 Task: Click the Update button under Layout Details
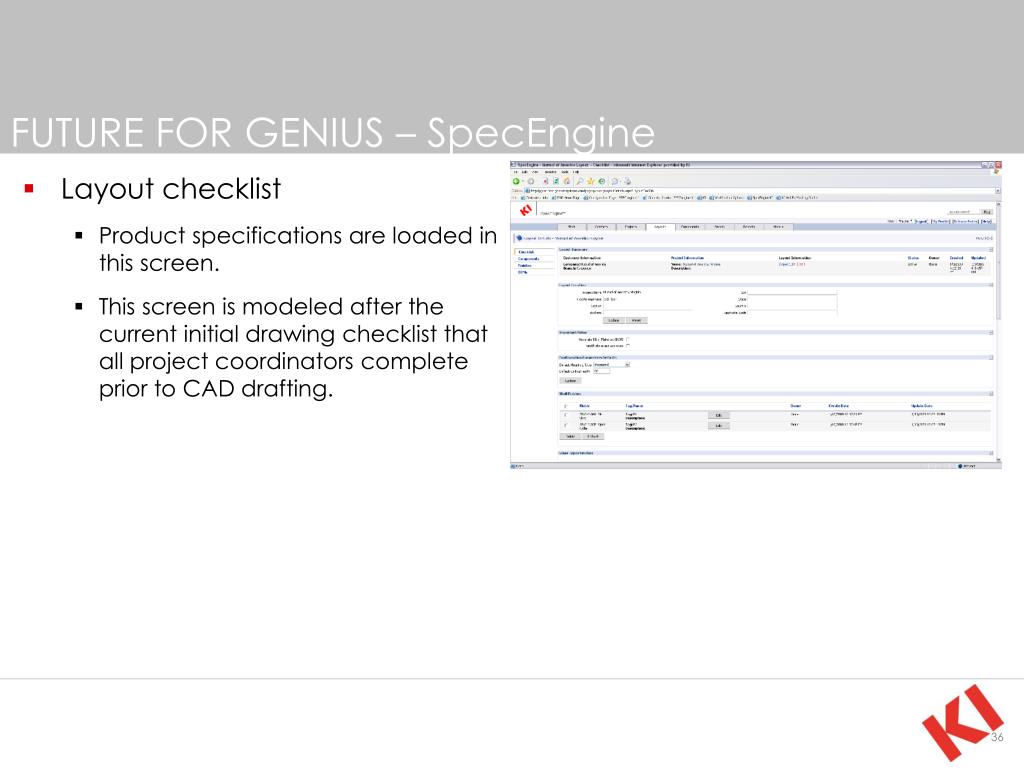[x=614, y=321]
